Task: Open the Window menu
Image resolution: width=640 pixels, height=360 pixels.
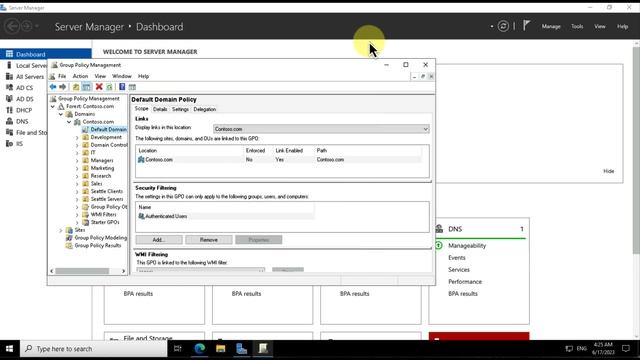Action: tap(122, 76)
